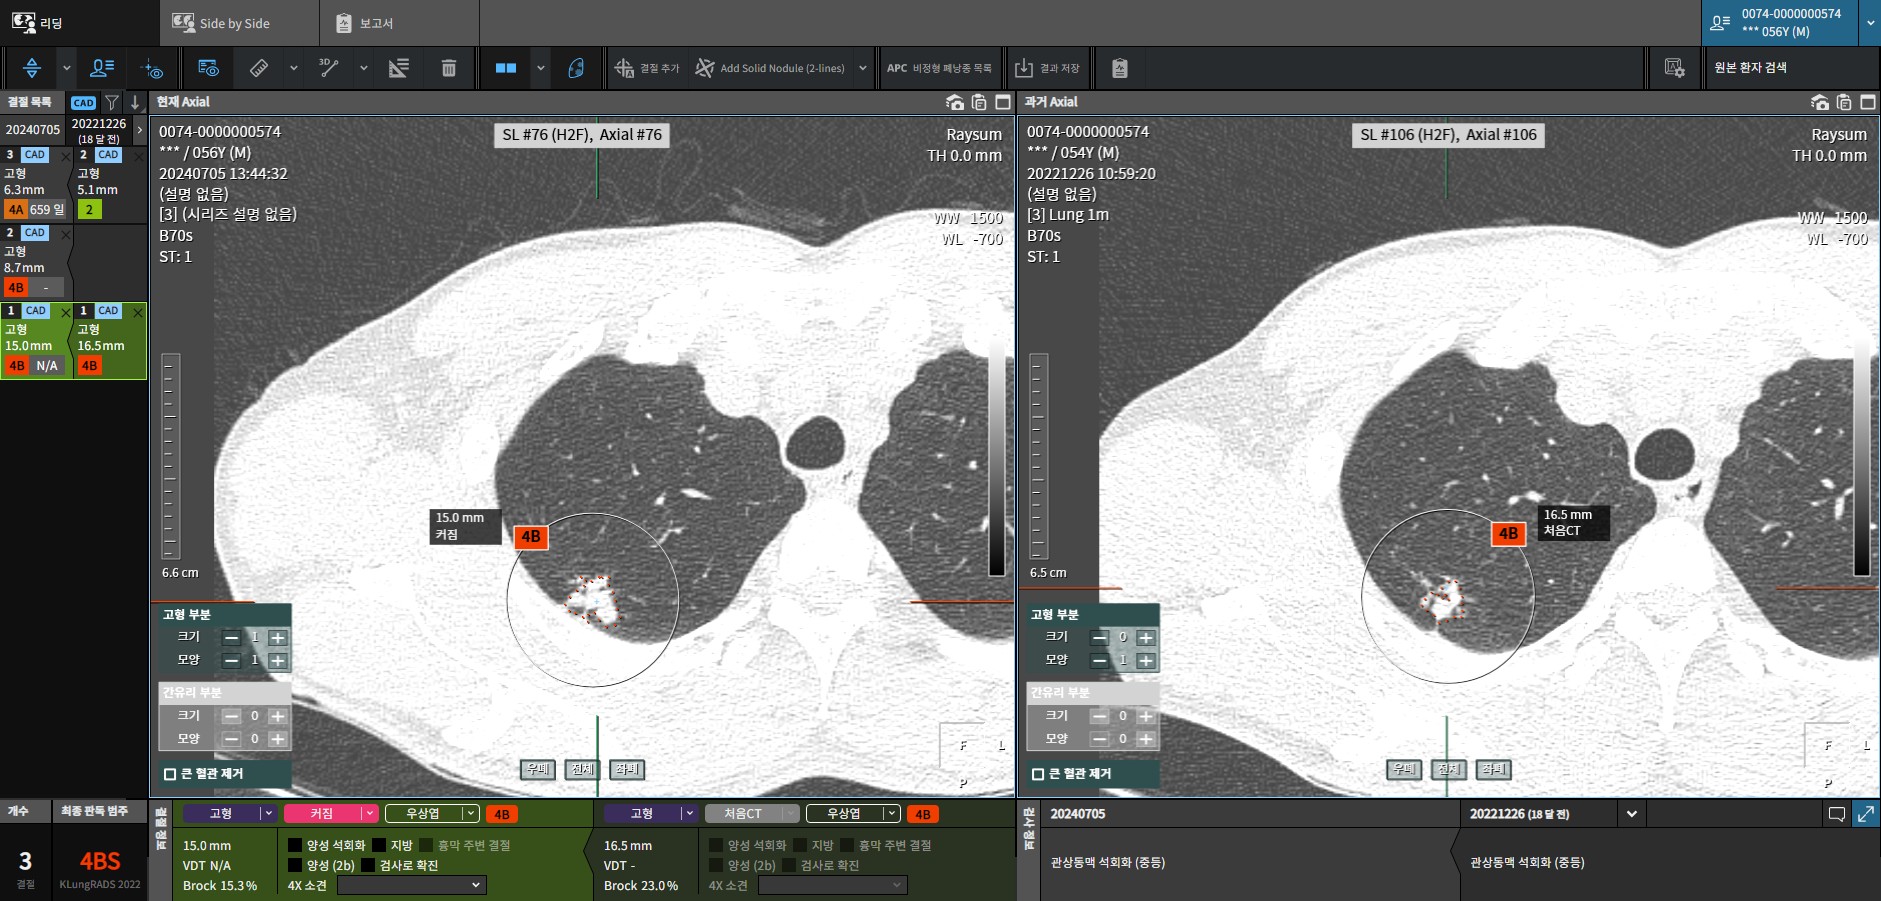Open APC 비정형 폐낭종 목록 button
1881x901 pixels.
938,68
